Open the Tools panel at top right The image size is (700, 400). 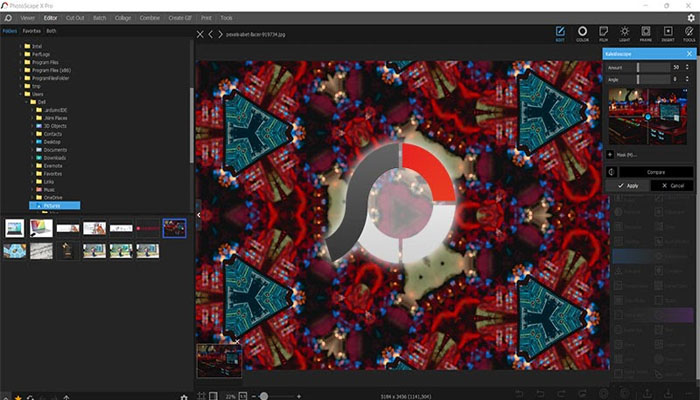(689, 33)
